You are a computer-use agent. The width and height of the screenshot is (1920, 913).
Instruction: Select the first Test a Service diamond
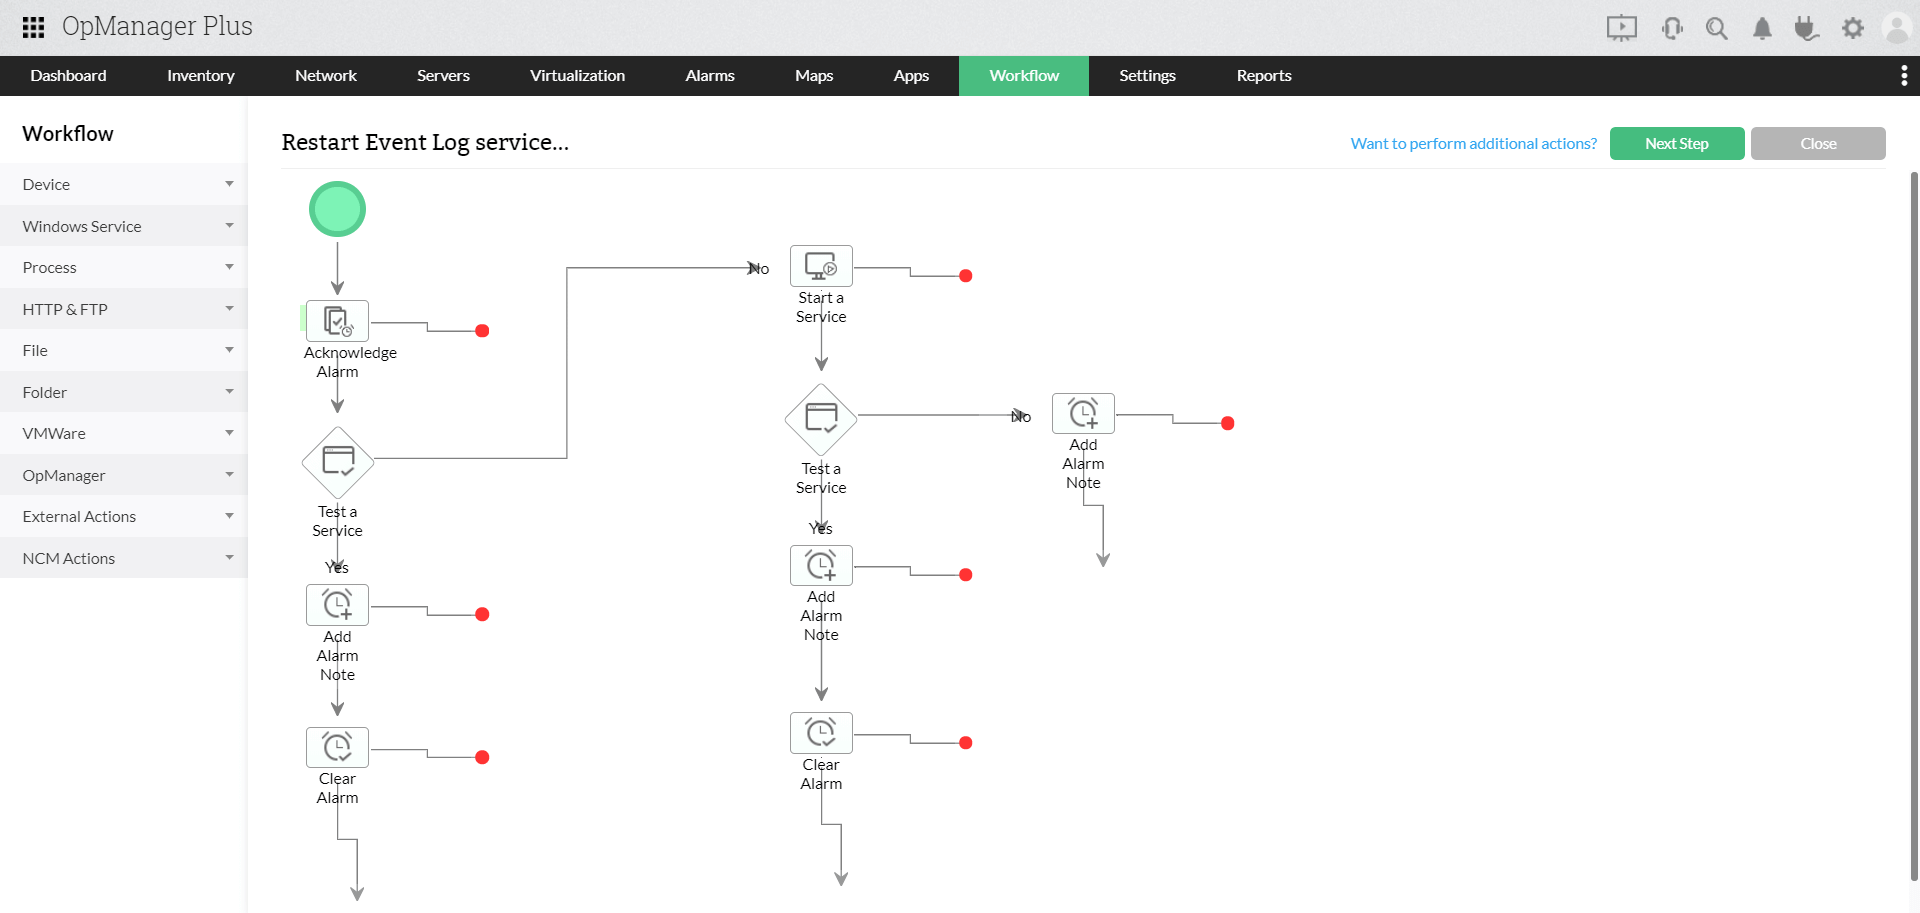pos(337,462)
